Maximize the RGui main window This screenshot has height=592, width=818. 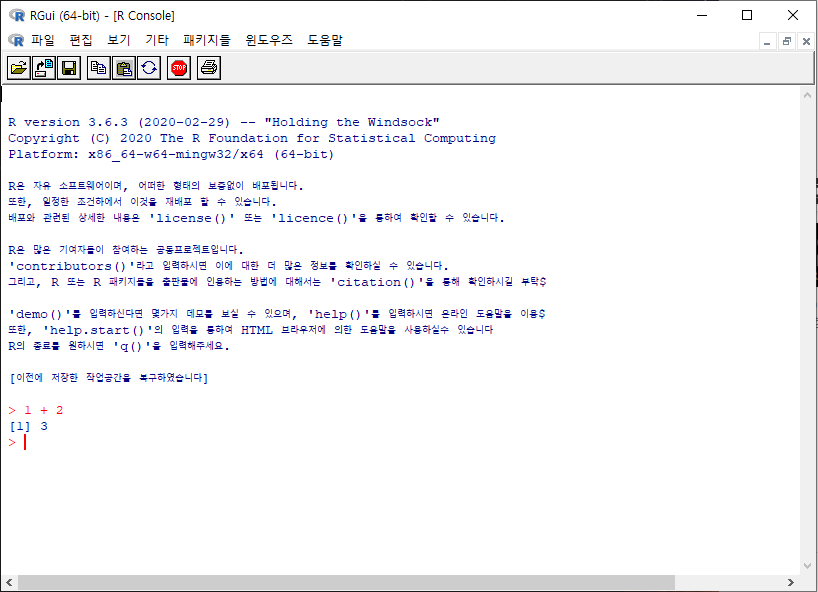pos(747,15)
